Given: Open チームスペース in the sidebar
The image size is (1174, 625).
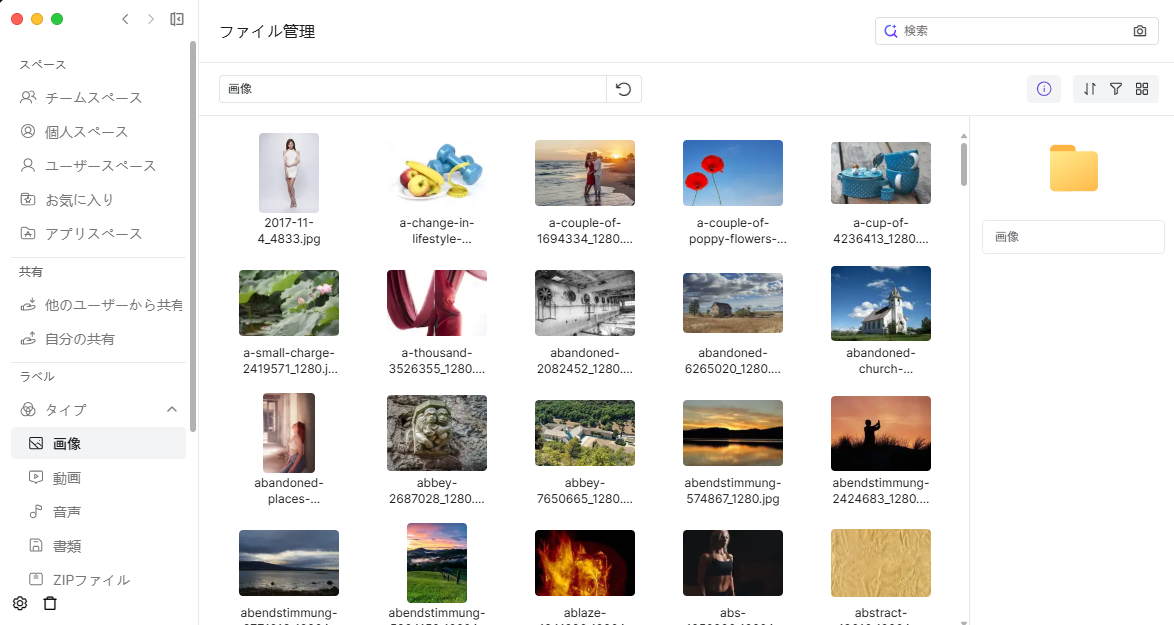Looking at the screenshot, I should pos(93,98).
